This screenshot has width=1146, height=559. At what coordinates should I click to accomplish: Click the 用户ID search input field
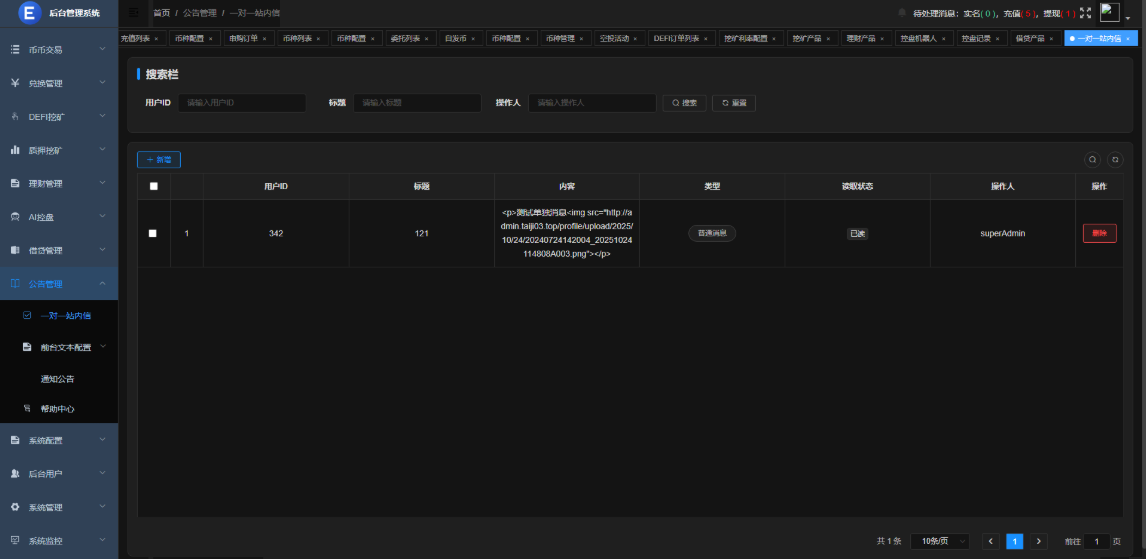[x=242, y=103]
